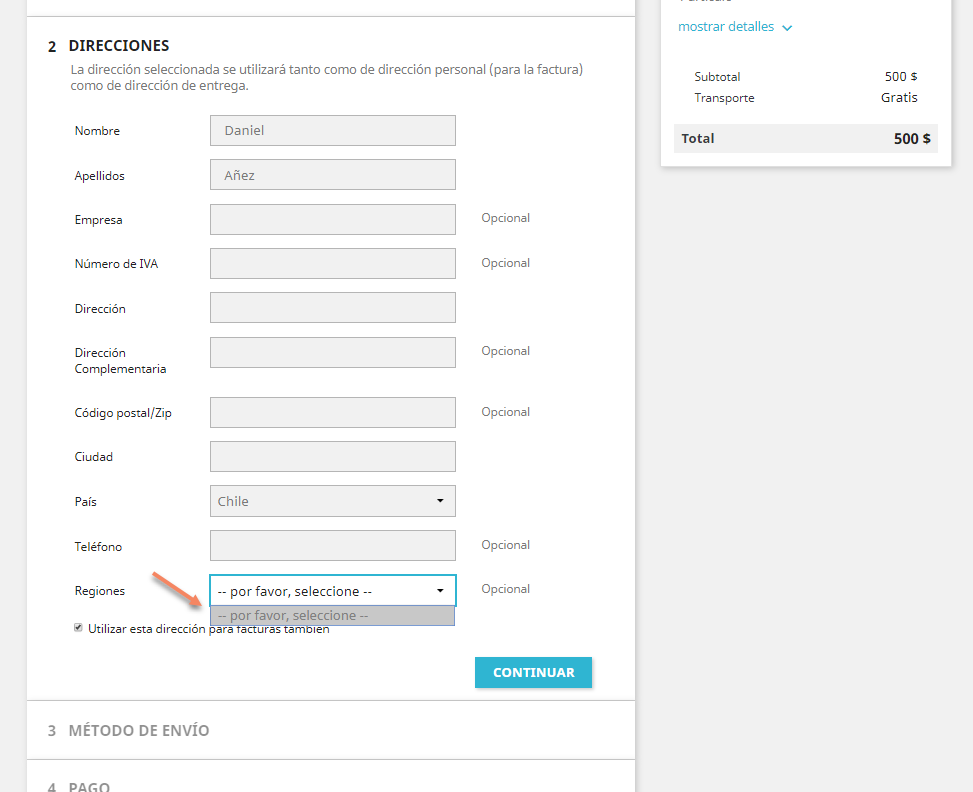
Task: Click the DIRECCIONES section heading
Action: pyautogui.click(x=119, y=46)
